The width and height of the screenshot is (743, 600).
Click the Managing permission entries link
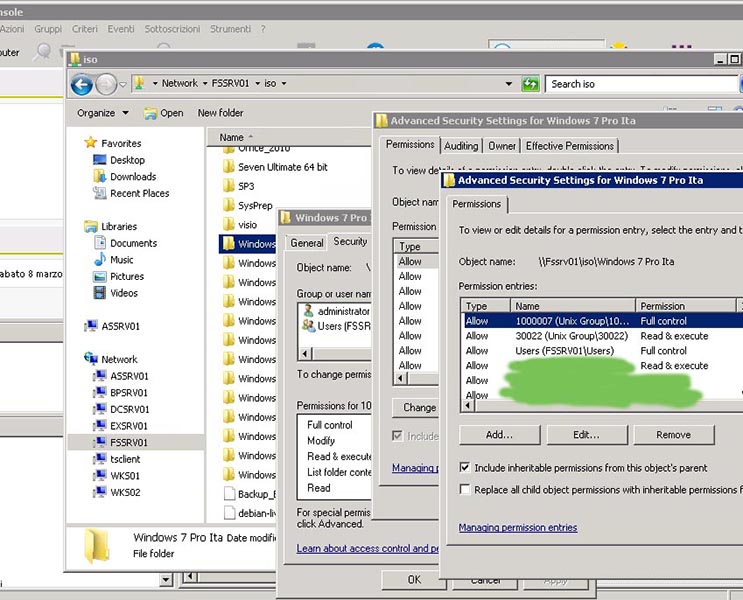tap(517, 527)
